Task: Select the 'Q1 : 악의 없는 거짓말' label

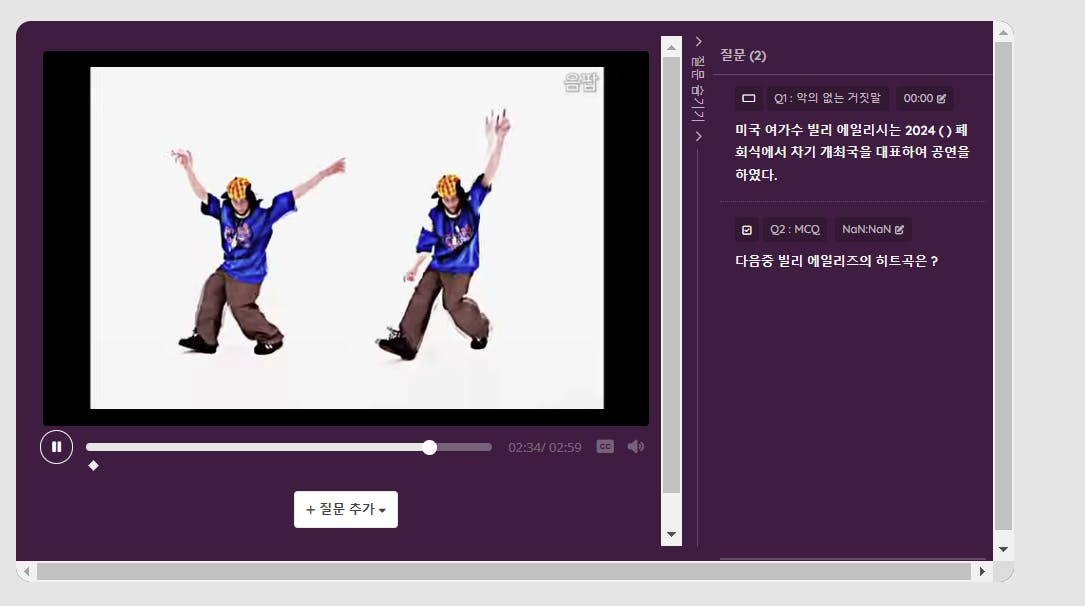Action: click(x=827, y=98)
